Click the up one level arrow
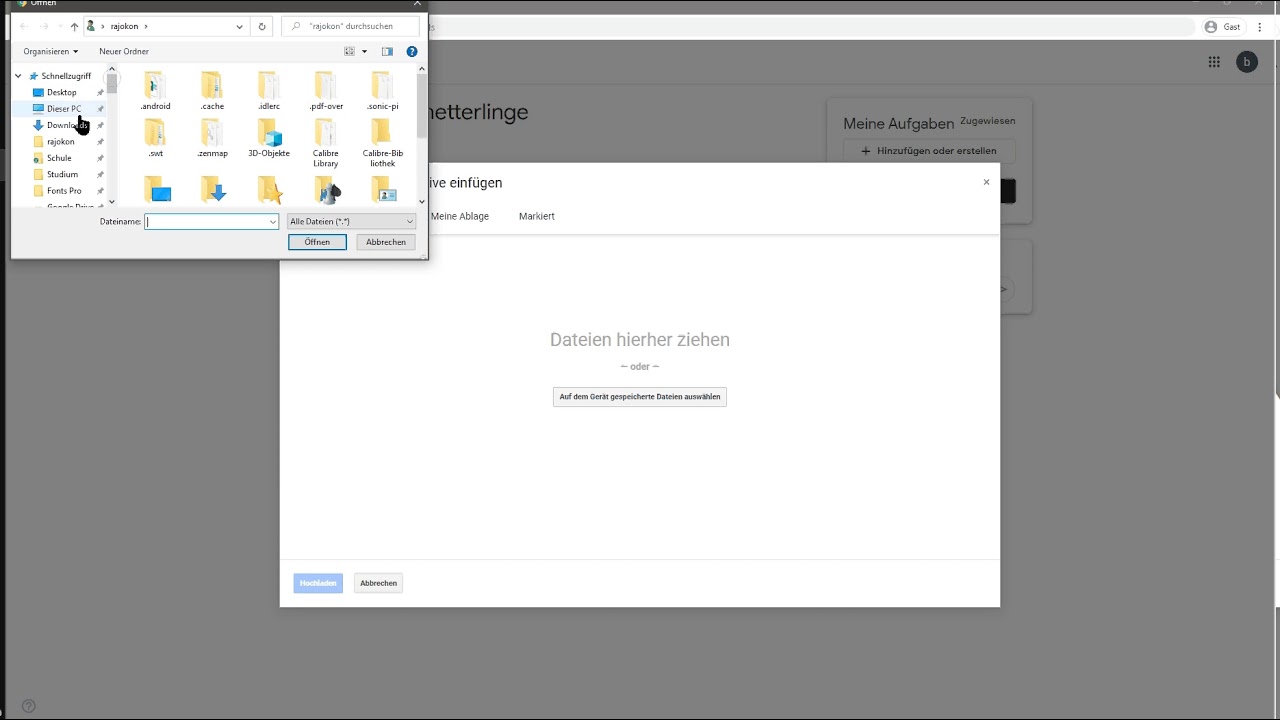 74,27
